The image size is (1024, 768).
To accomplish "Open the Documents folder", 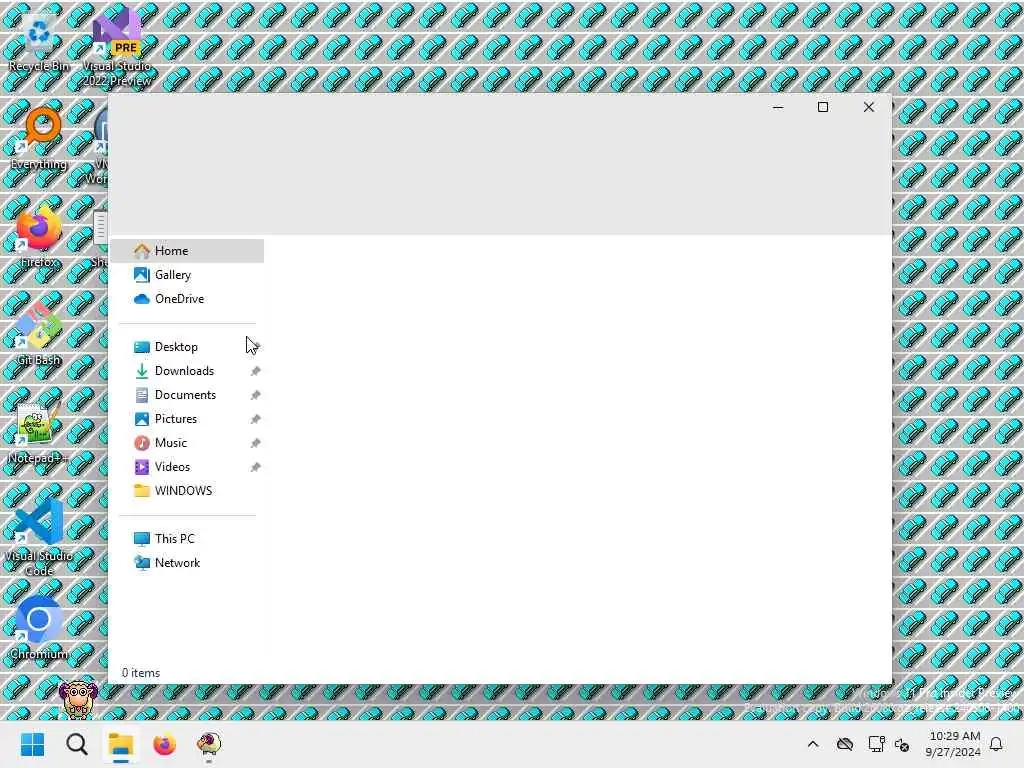I will (x=187, y=395).
